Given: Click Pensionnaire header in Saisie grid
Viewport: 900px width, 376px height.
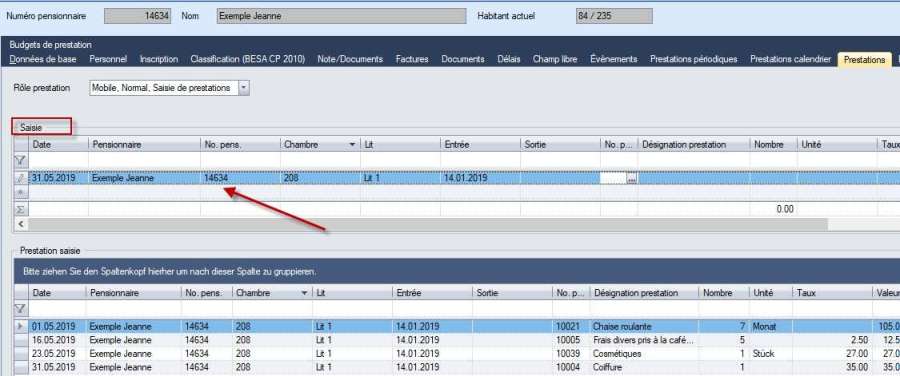Looking at the screenshot, I should point(144,145).
